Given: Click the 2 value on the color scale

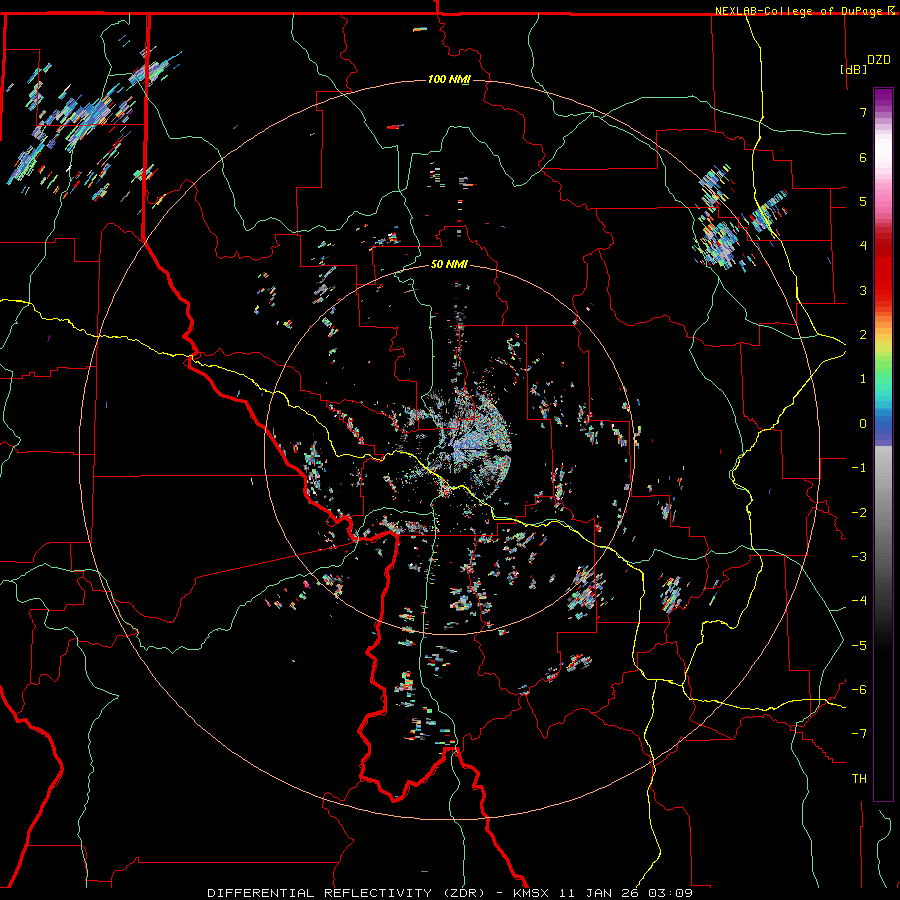Looking at the screenshot, I should [x=863, y=335].
